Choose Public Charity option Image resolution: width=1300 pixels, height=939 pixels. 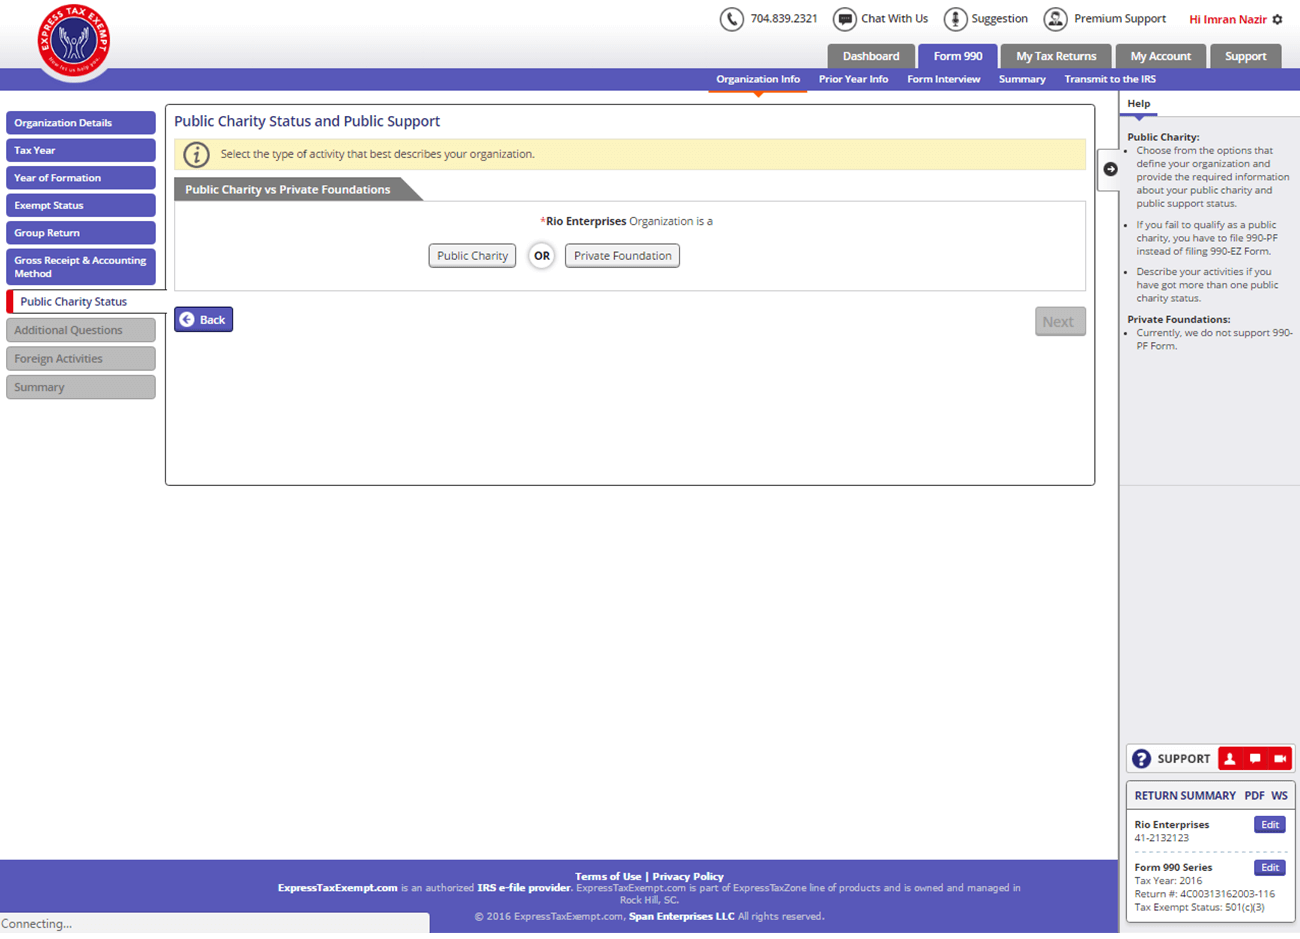(472, 256)
